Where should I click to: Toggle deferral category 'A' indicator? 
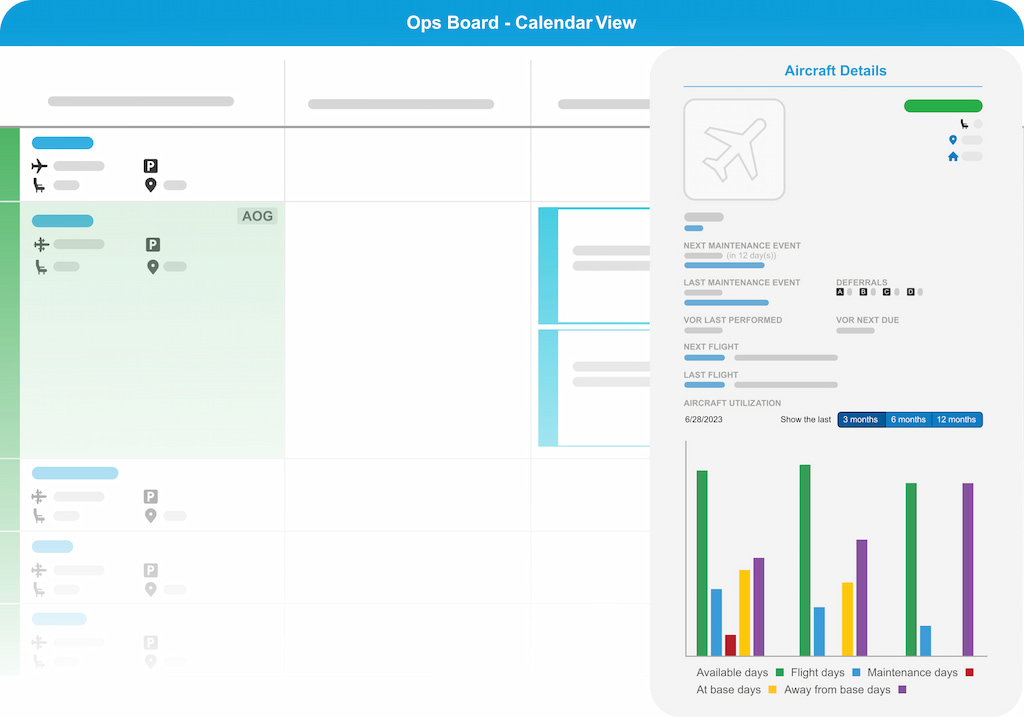pyautogui.click(x=840, y=291)
